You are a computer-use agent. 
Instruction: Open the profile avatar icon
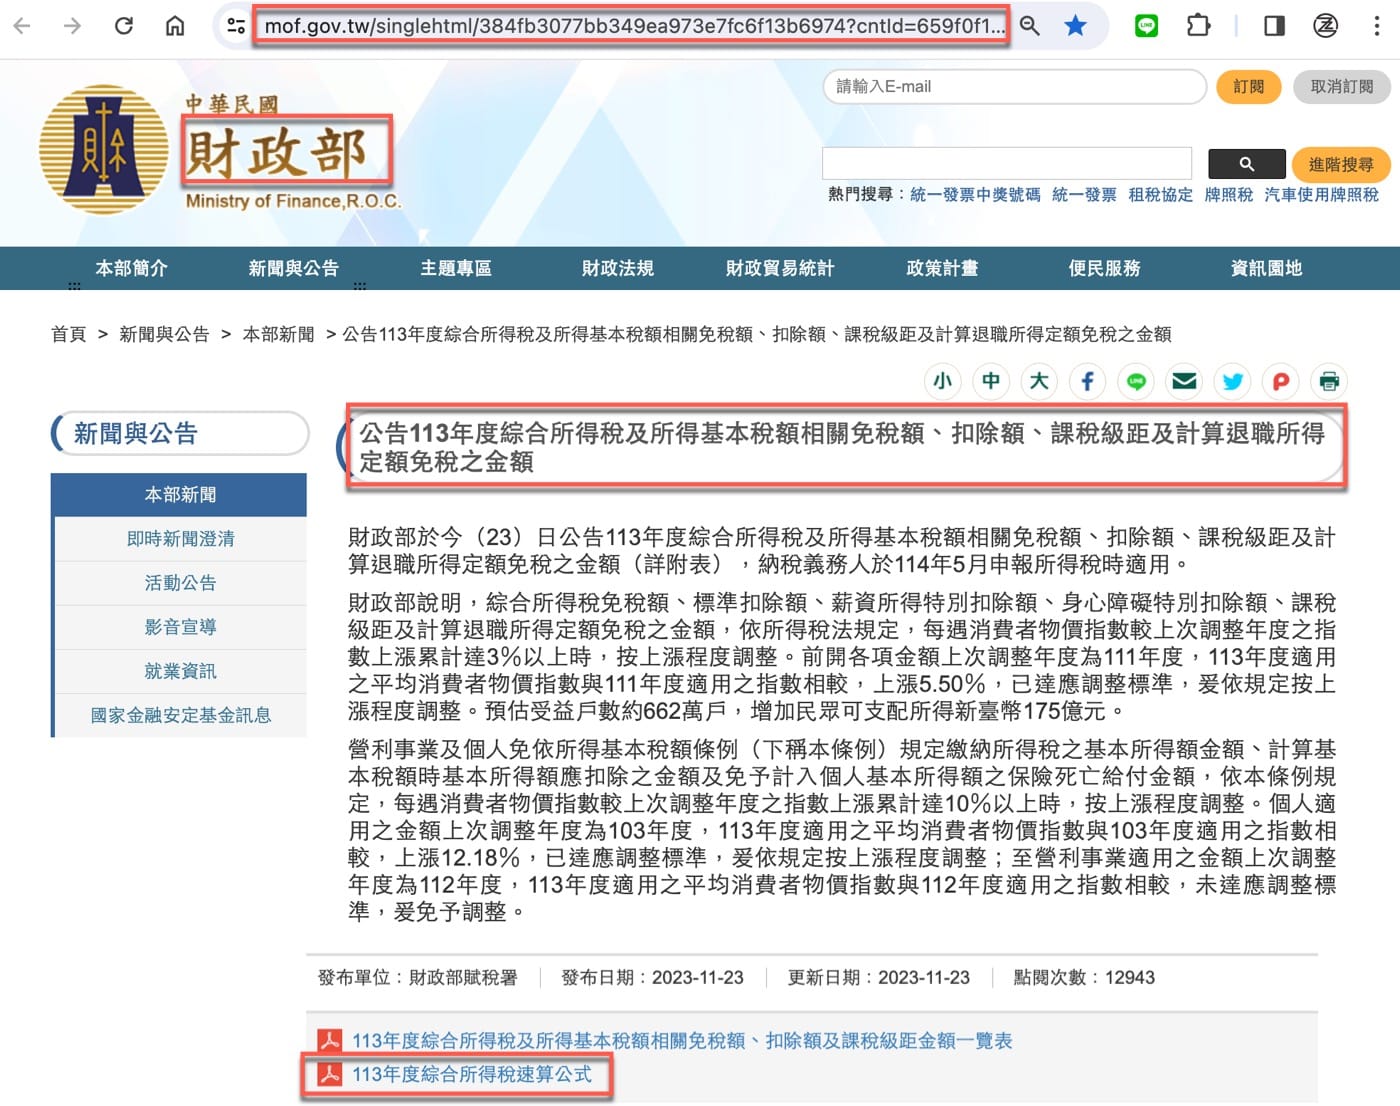[1326, 26]
